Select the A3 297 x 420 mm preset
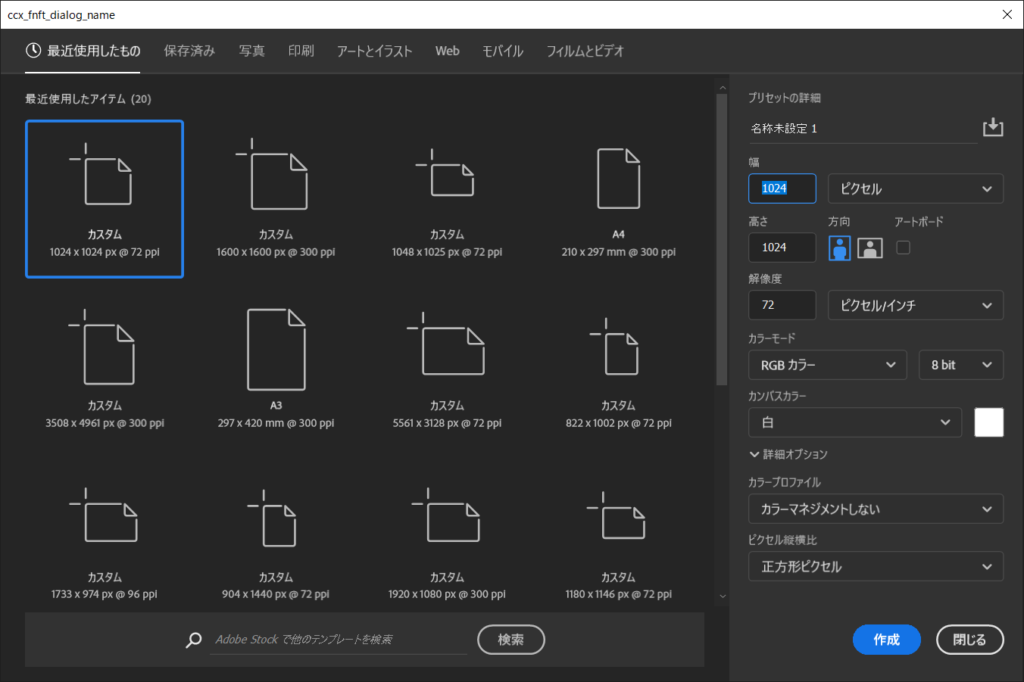The image size is (1024, 682). point(276,363)
